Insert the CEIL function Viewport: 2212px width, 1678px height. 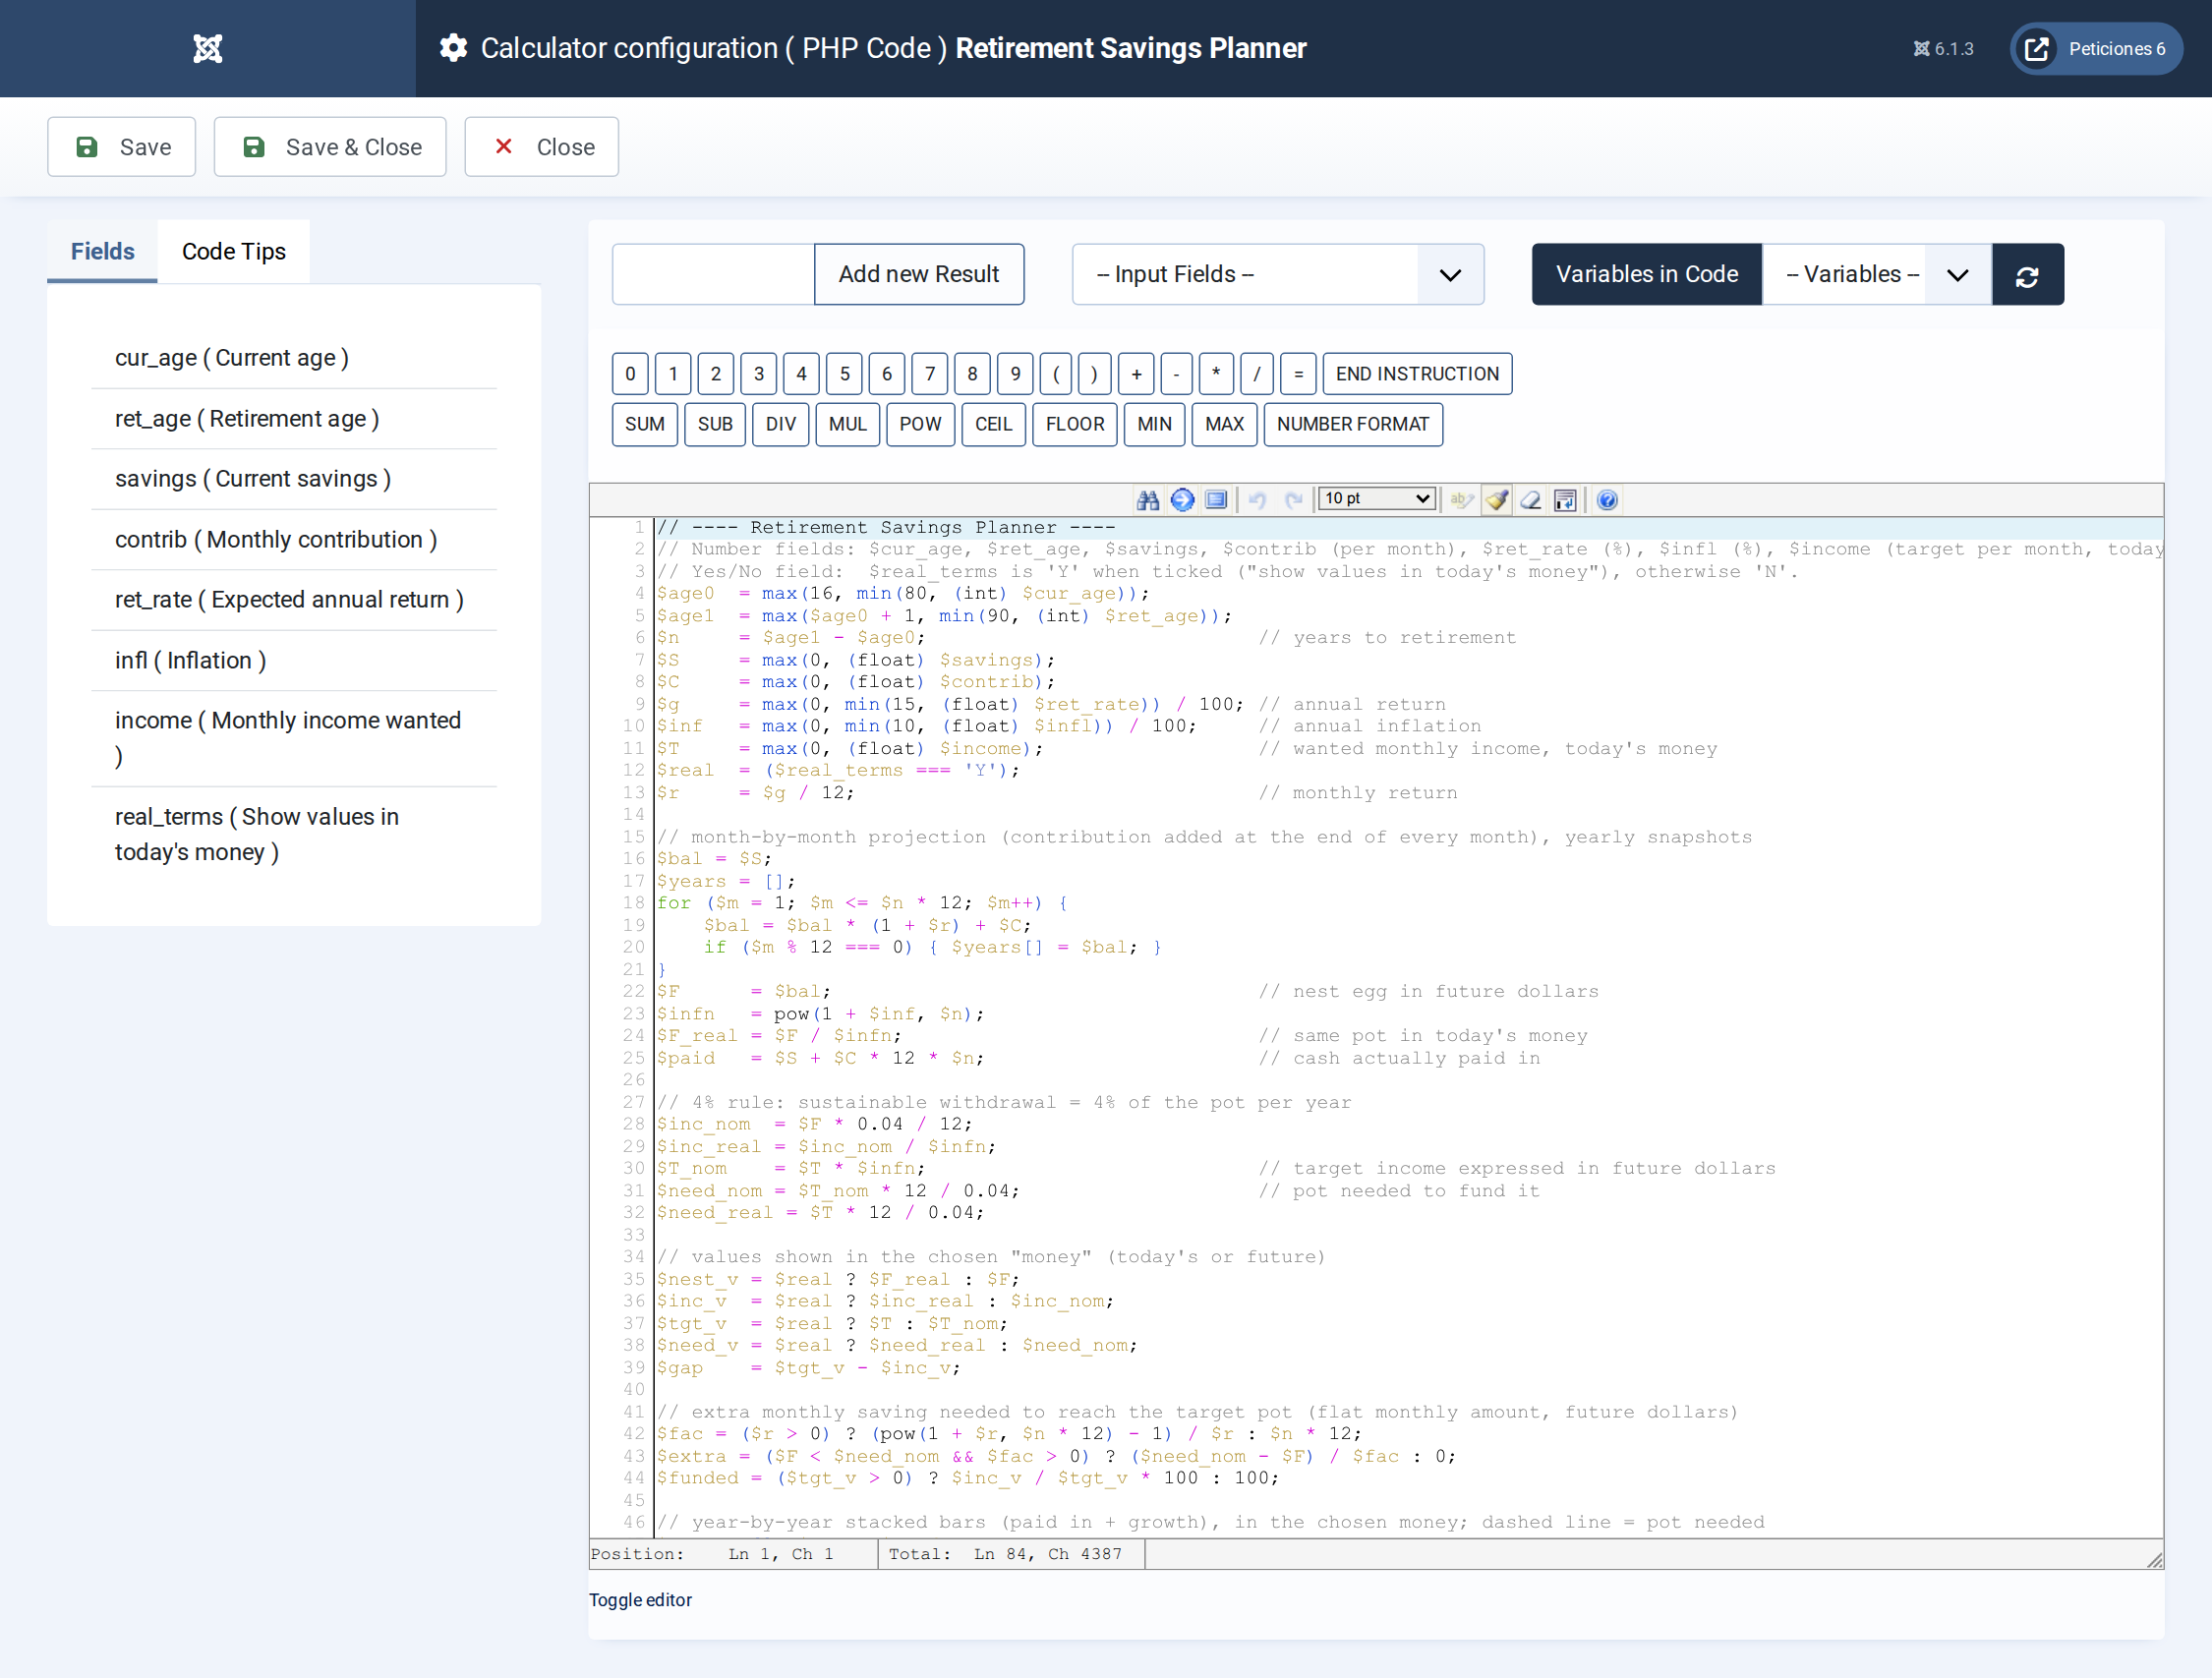[993, 424]
